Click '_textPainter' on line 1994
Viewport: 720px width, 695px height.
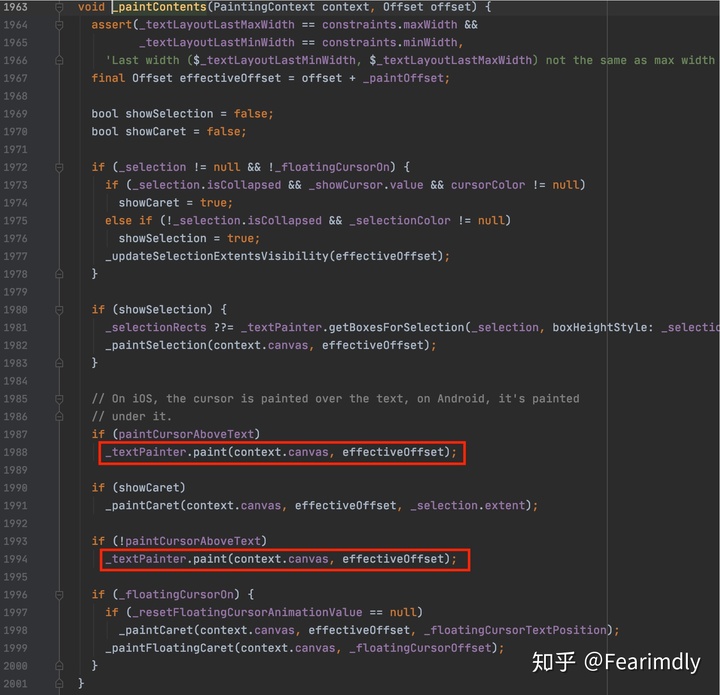tap(146, 560)
